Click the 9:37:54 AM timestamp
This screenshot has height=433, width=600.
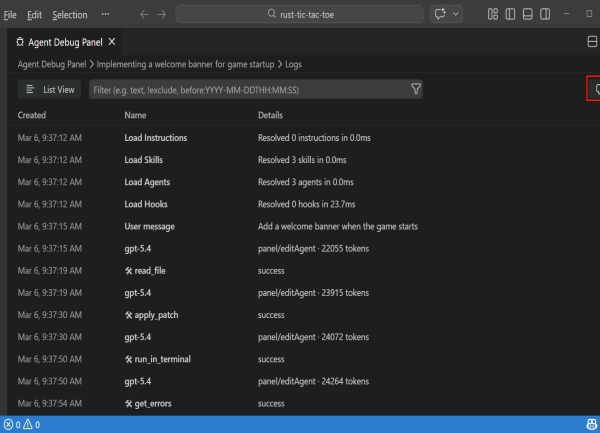pyautogui.click(x=50, y=404)
